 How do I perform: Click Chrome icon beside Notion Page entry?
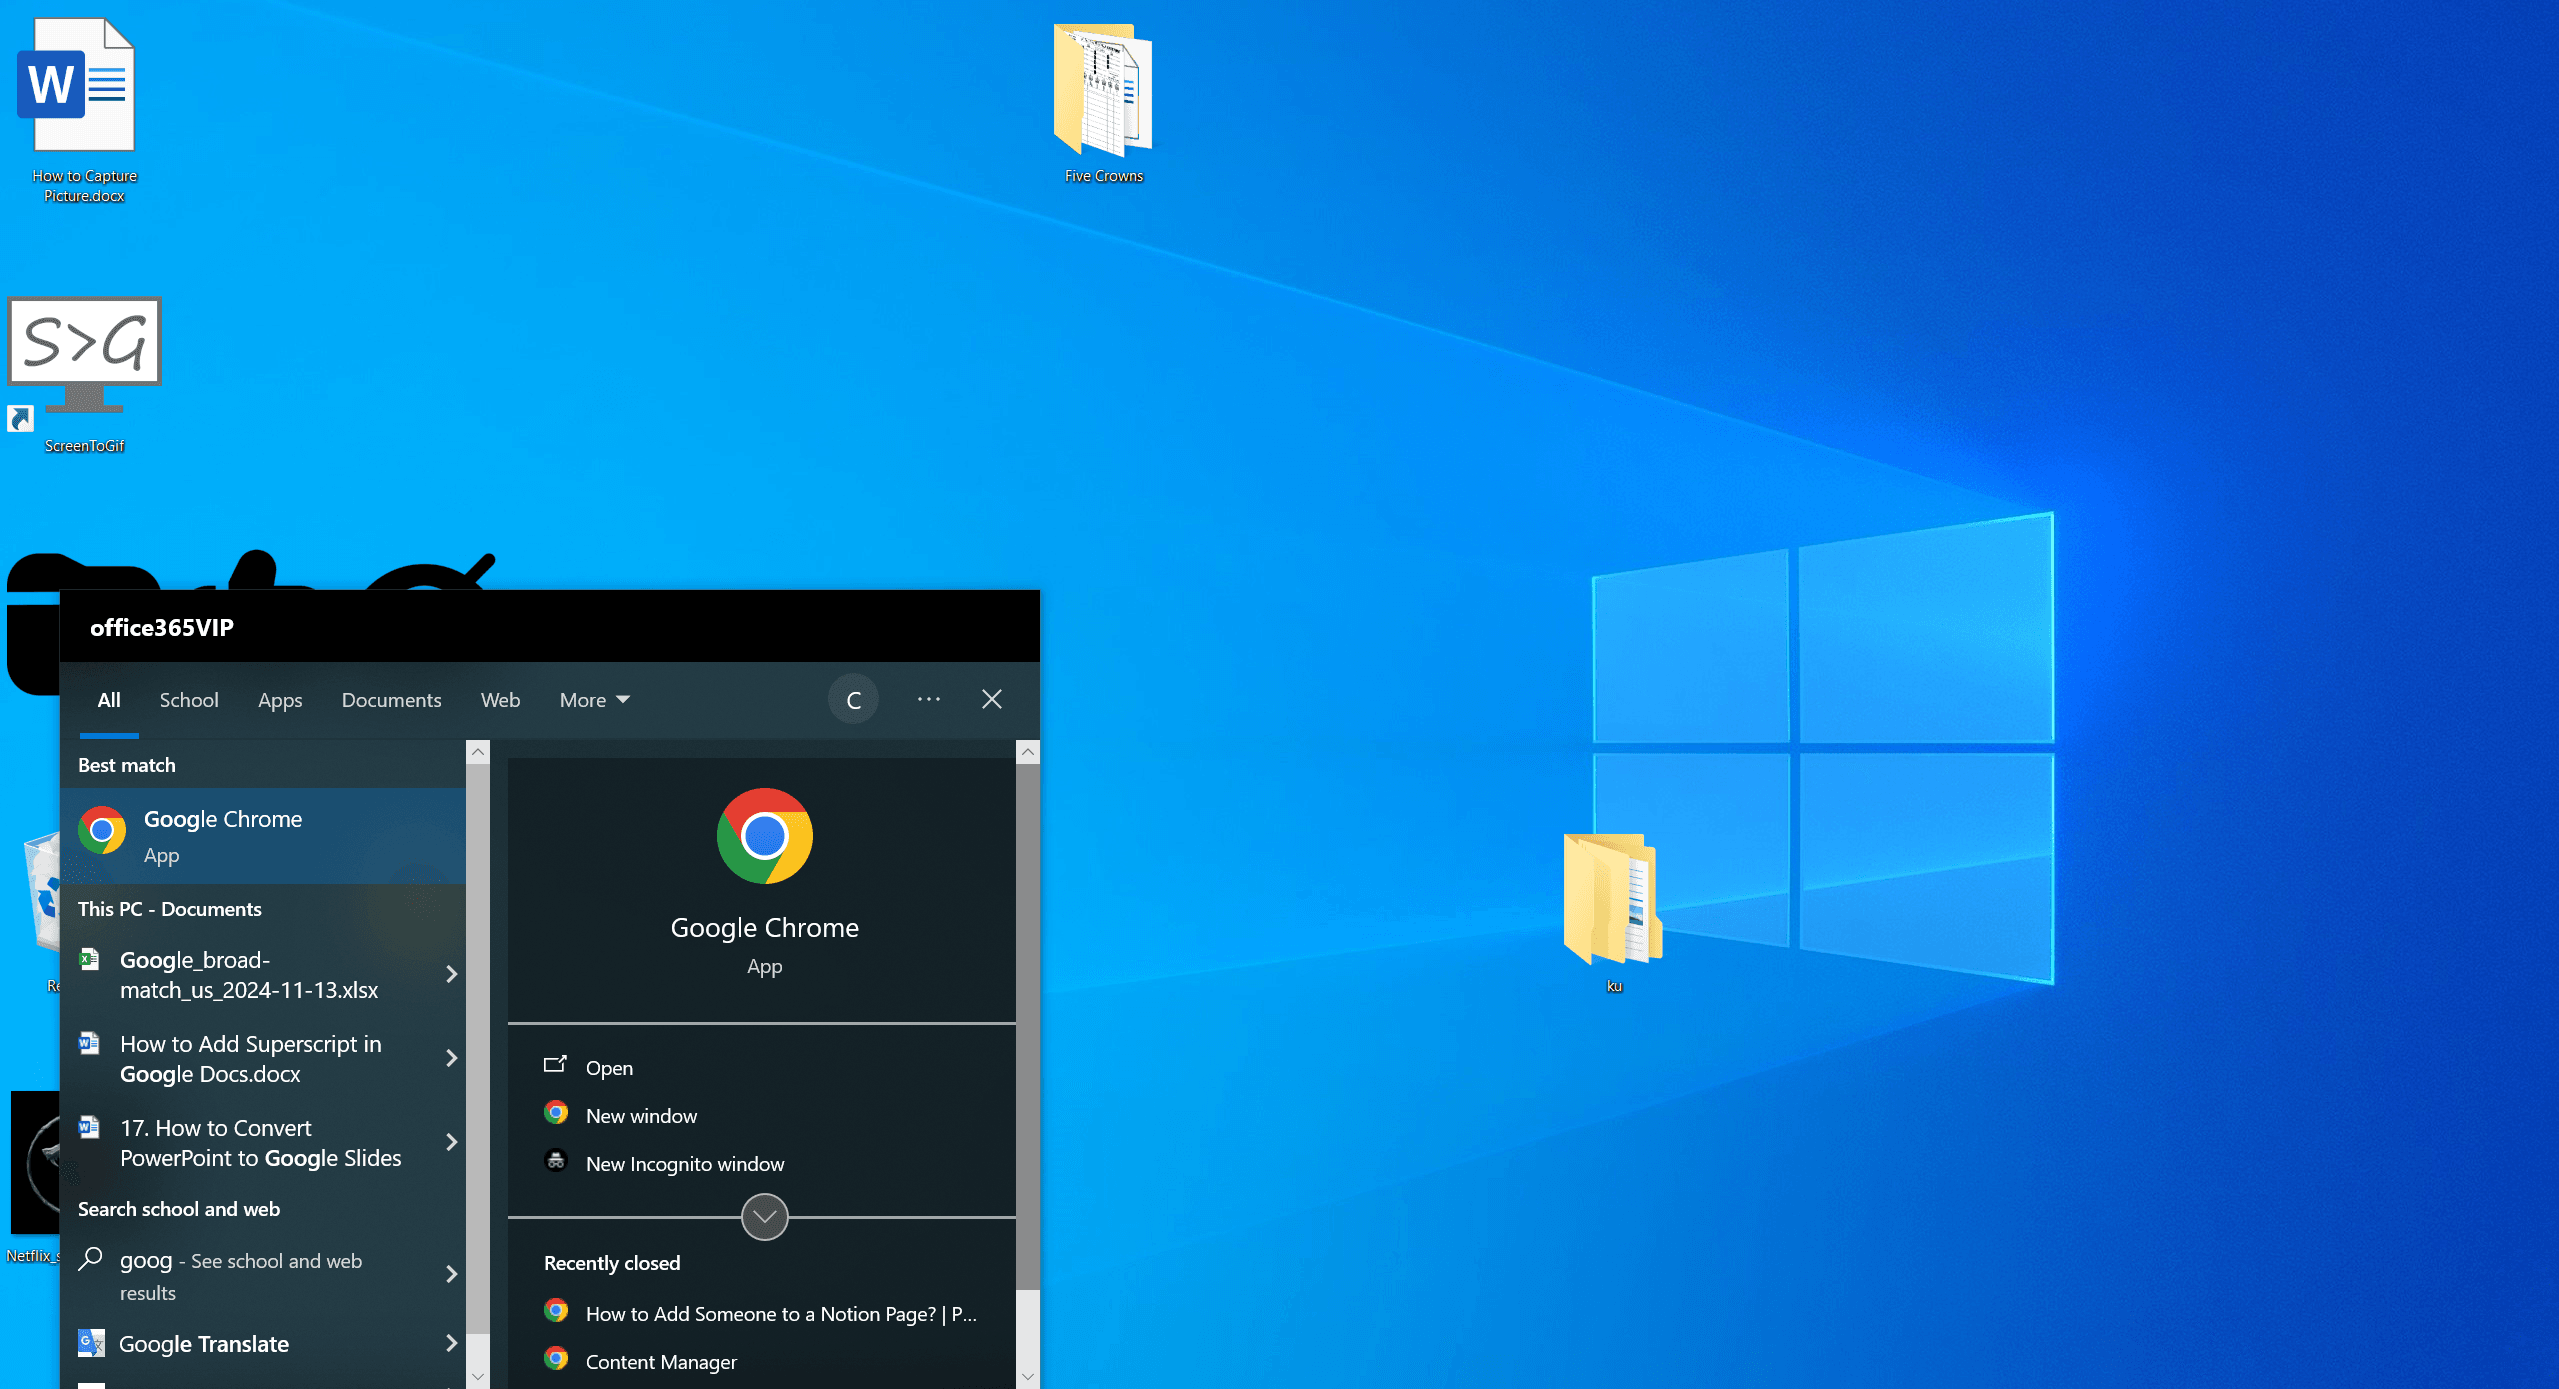556,1311
